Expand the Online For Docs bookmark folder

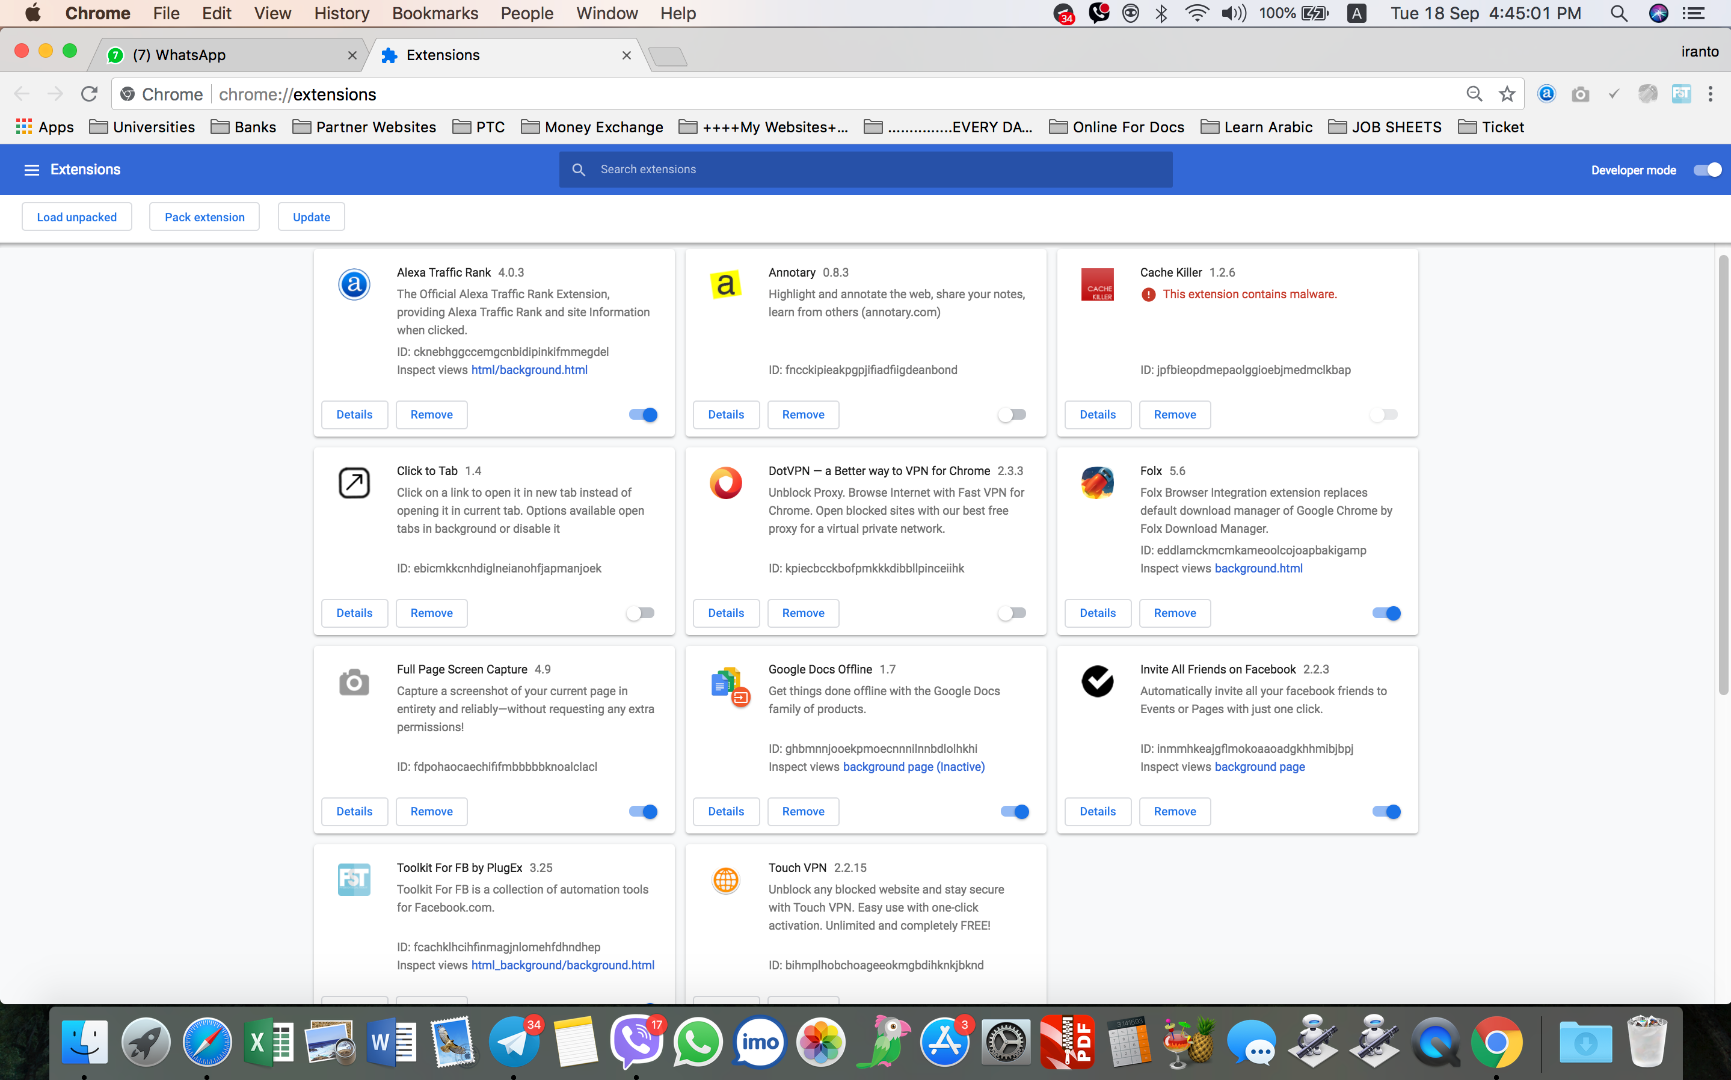(1117, 127)
